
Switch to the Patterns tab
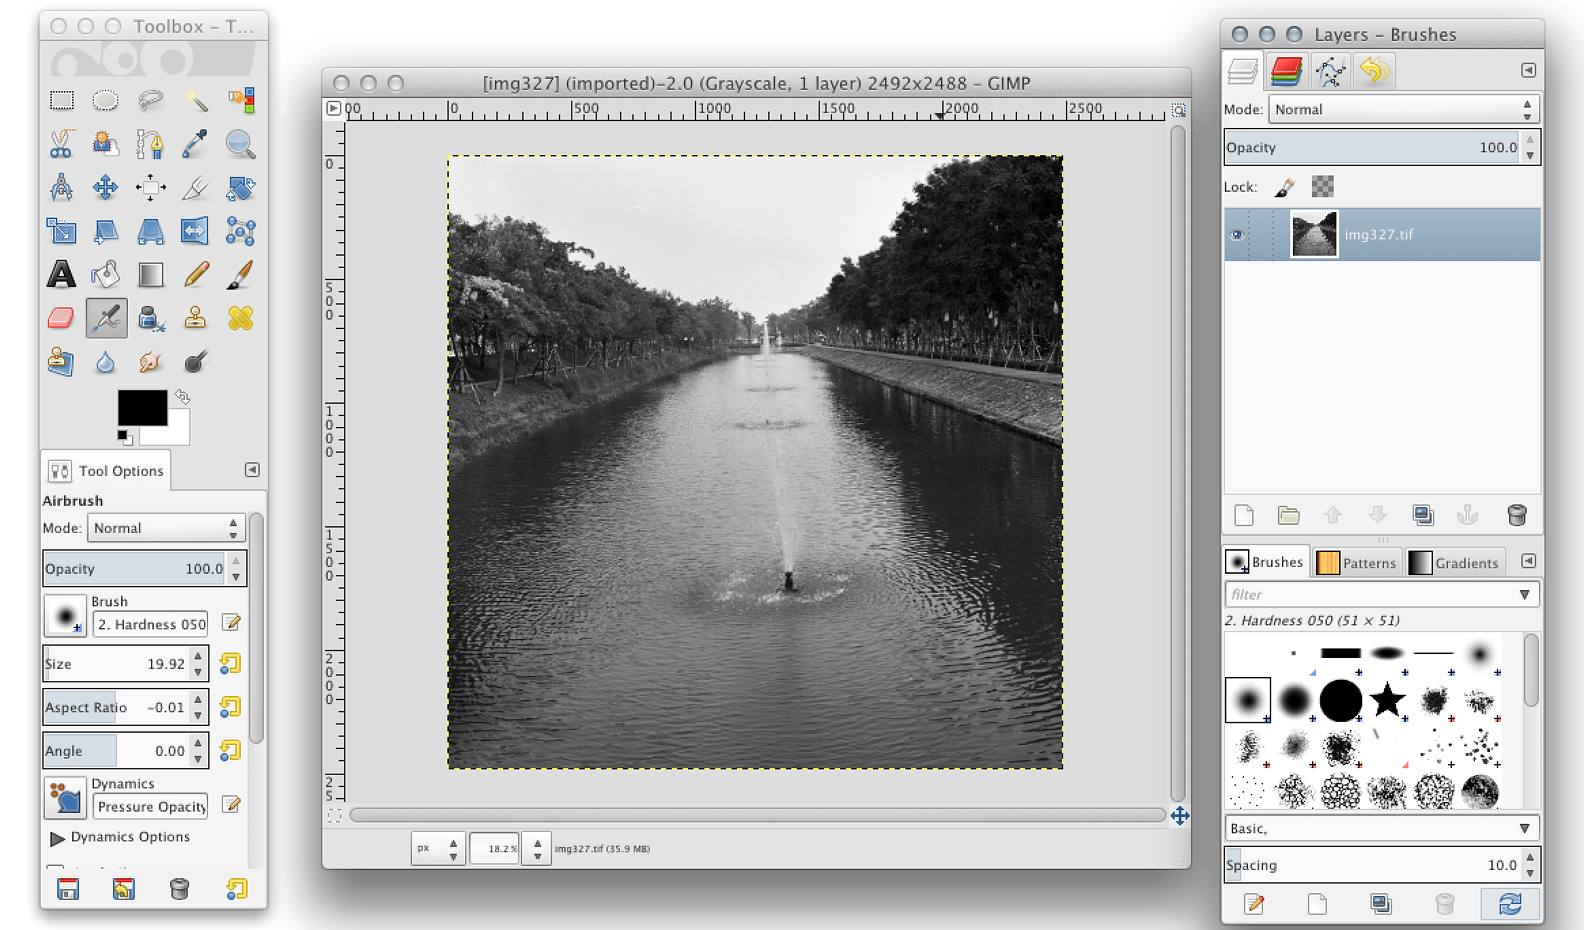coord(1357,563)
